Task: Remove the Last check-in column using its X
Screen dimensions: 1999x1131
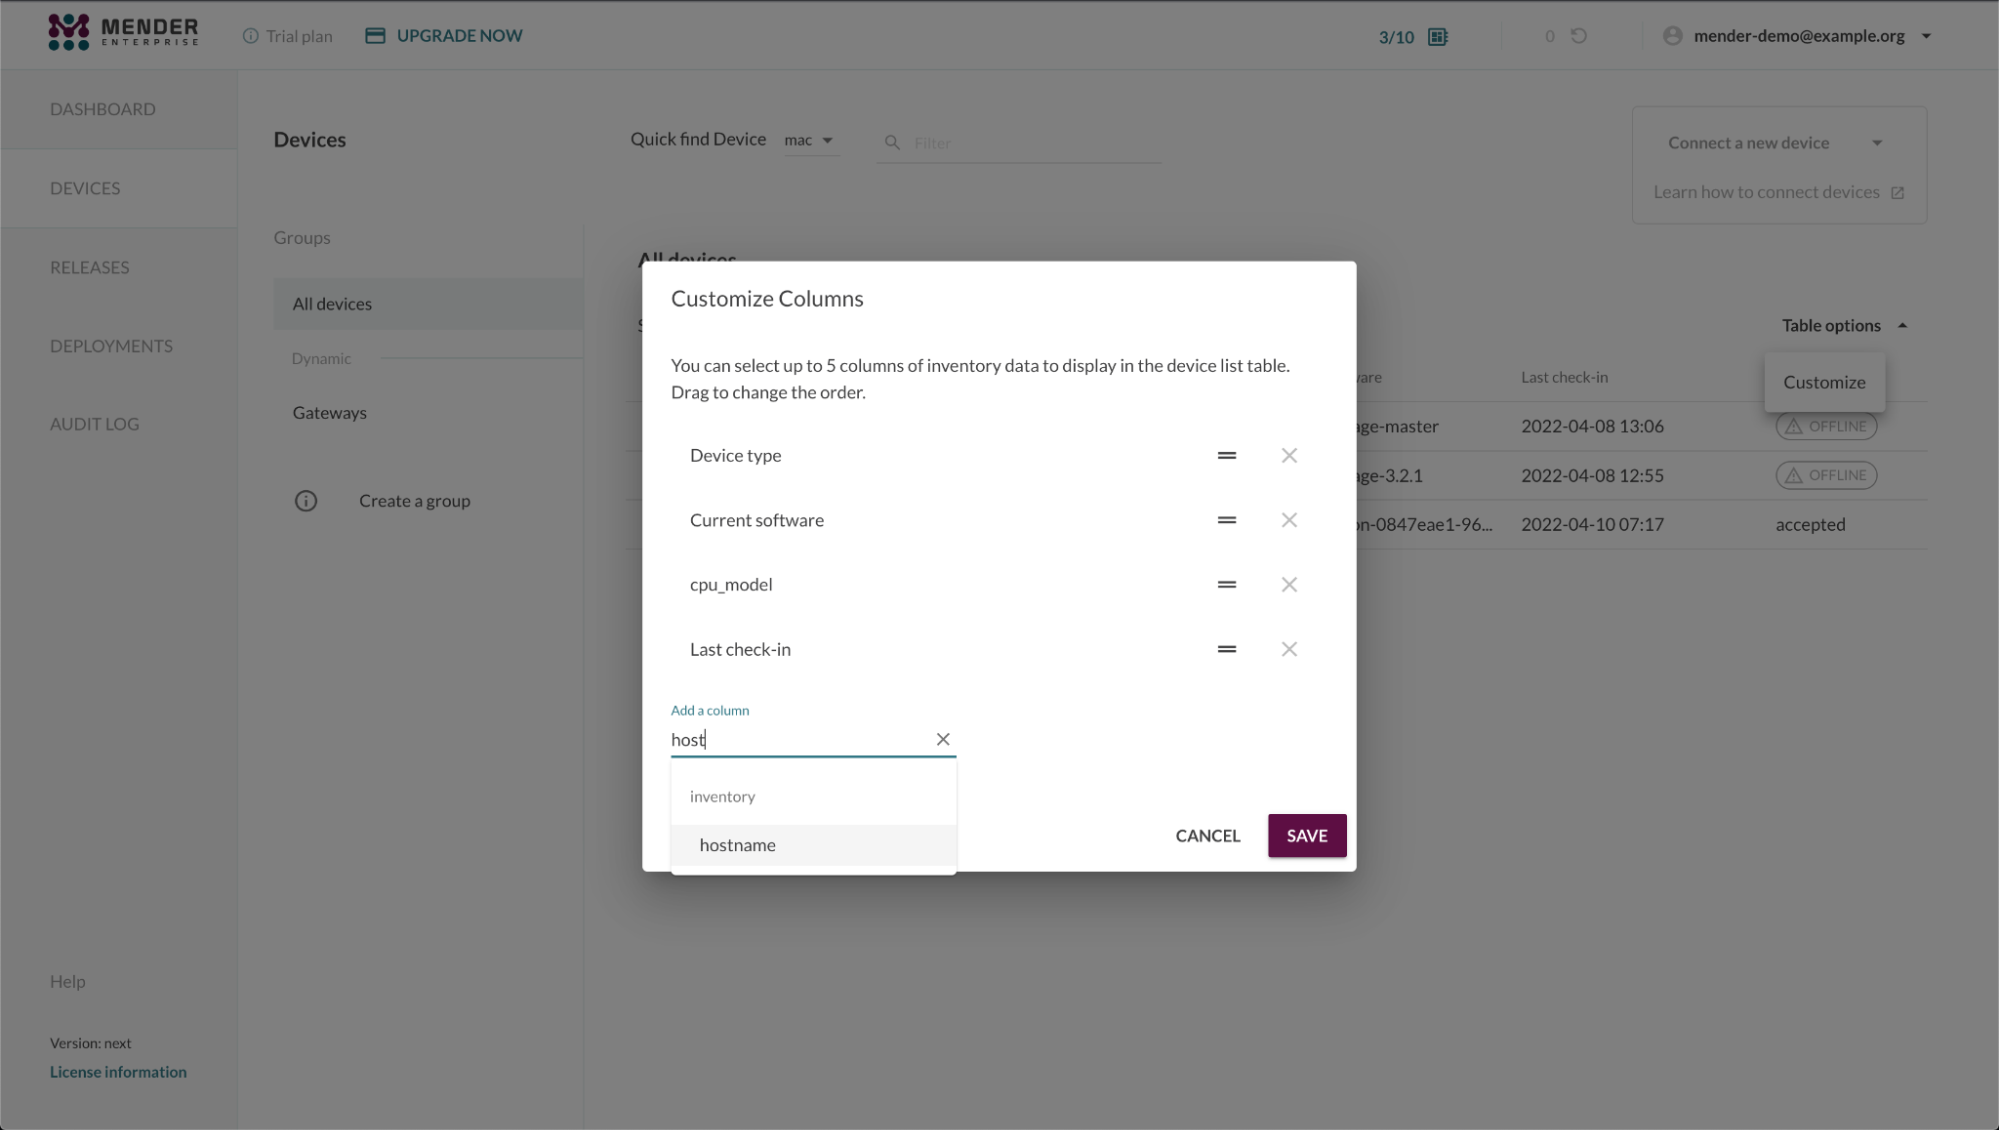Action: 1288,649
